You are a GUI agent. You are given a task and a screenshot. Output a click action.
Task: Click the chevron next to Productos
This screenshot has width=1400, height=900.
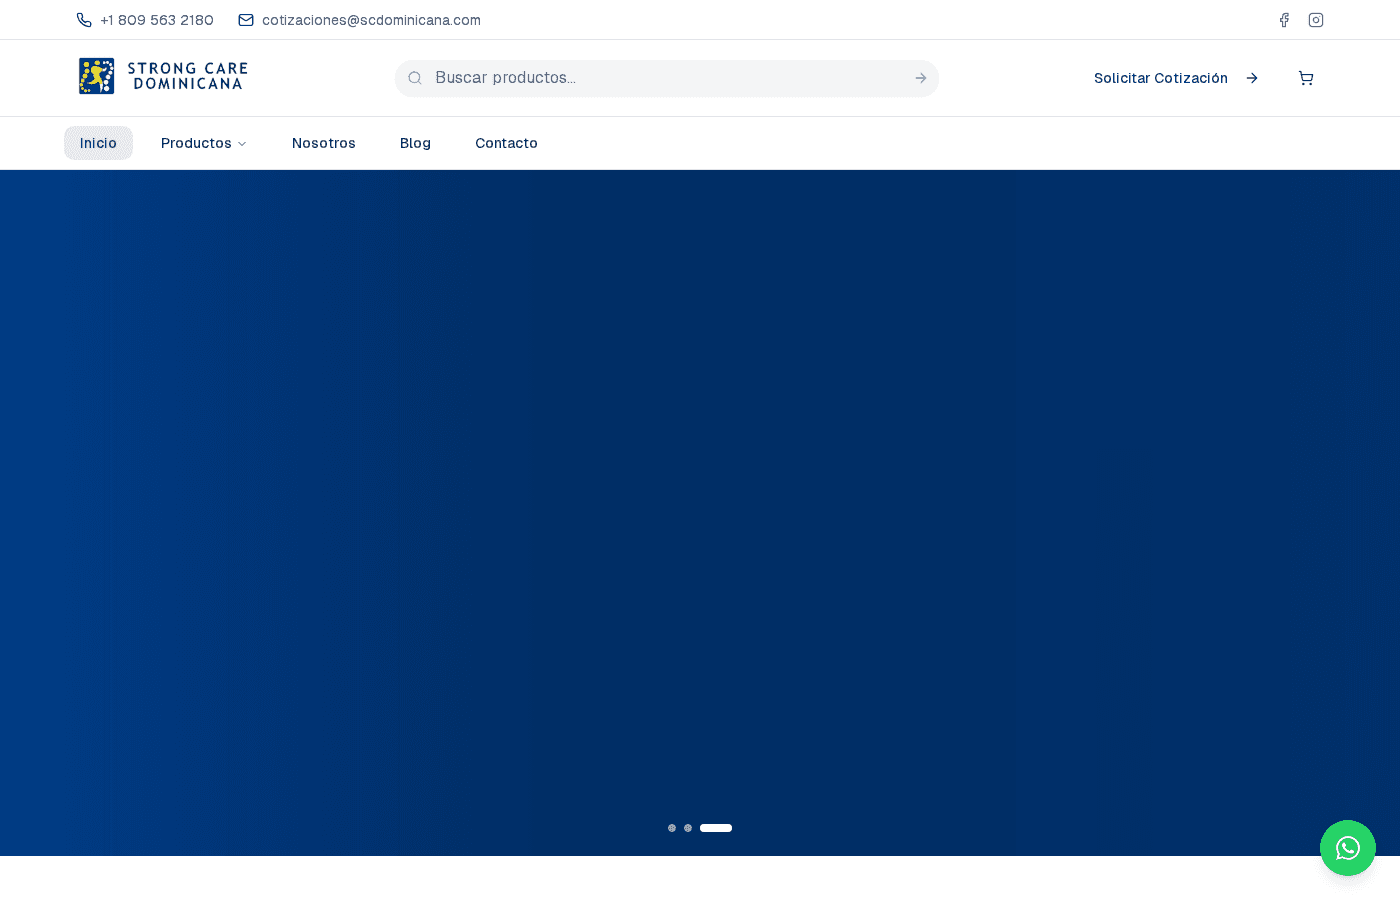(242, 144)
